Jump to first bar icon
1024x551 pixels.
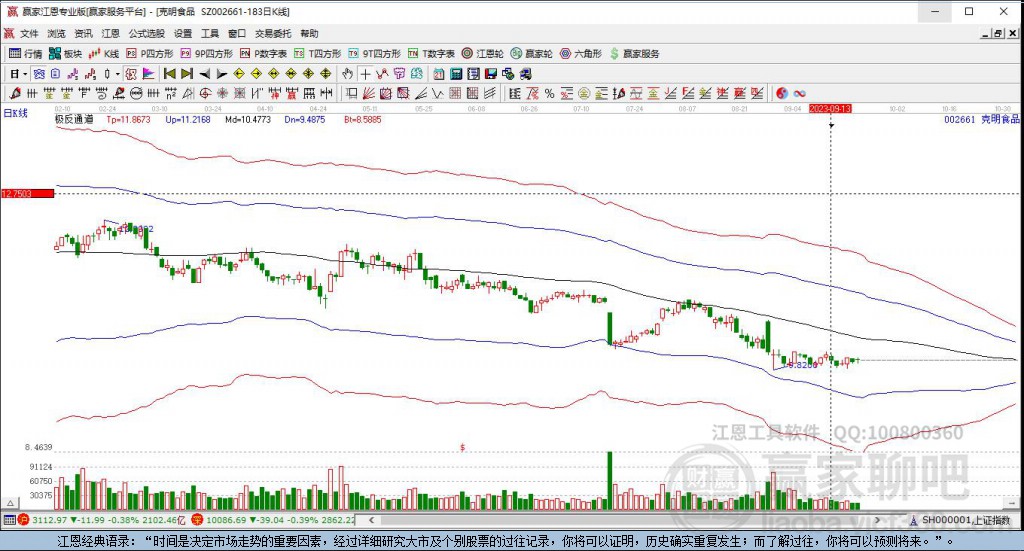pos(170,74)
